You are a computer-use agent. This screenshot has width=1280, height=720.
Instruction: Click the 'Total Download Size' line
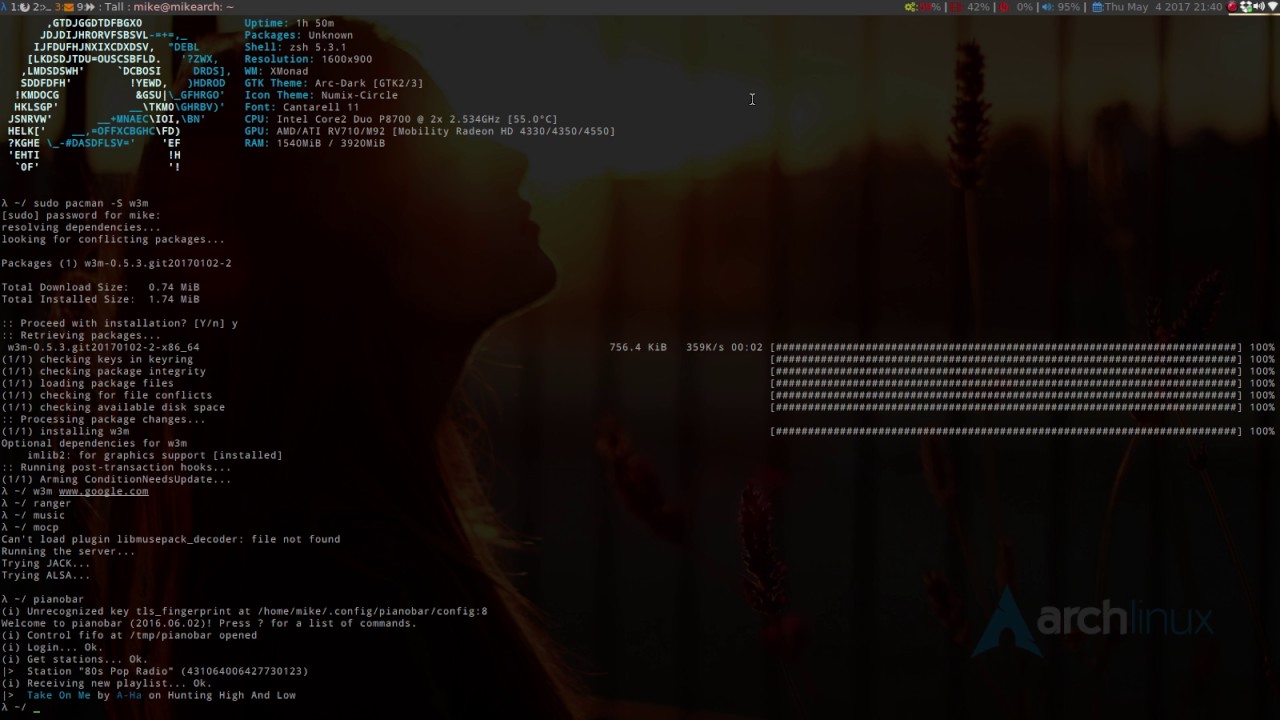pos(100,287)
